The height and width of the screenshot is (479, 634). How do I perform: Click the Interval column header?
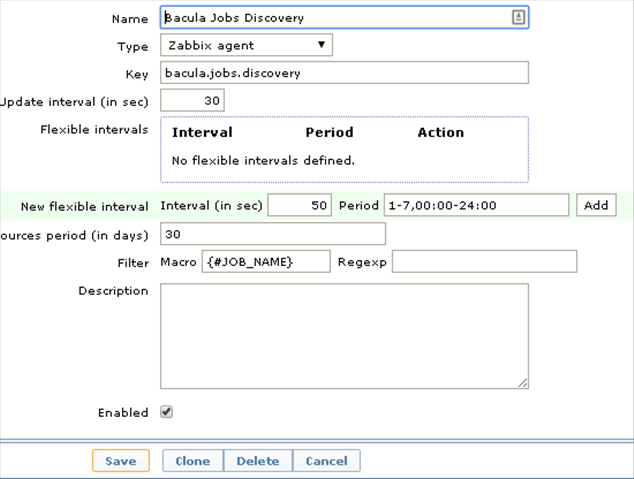[202, 132]
